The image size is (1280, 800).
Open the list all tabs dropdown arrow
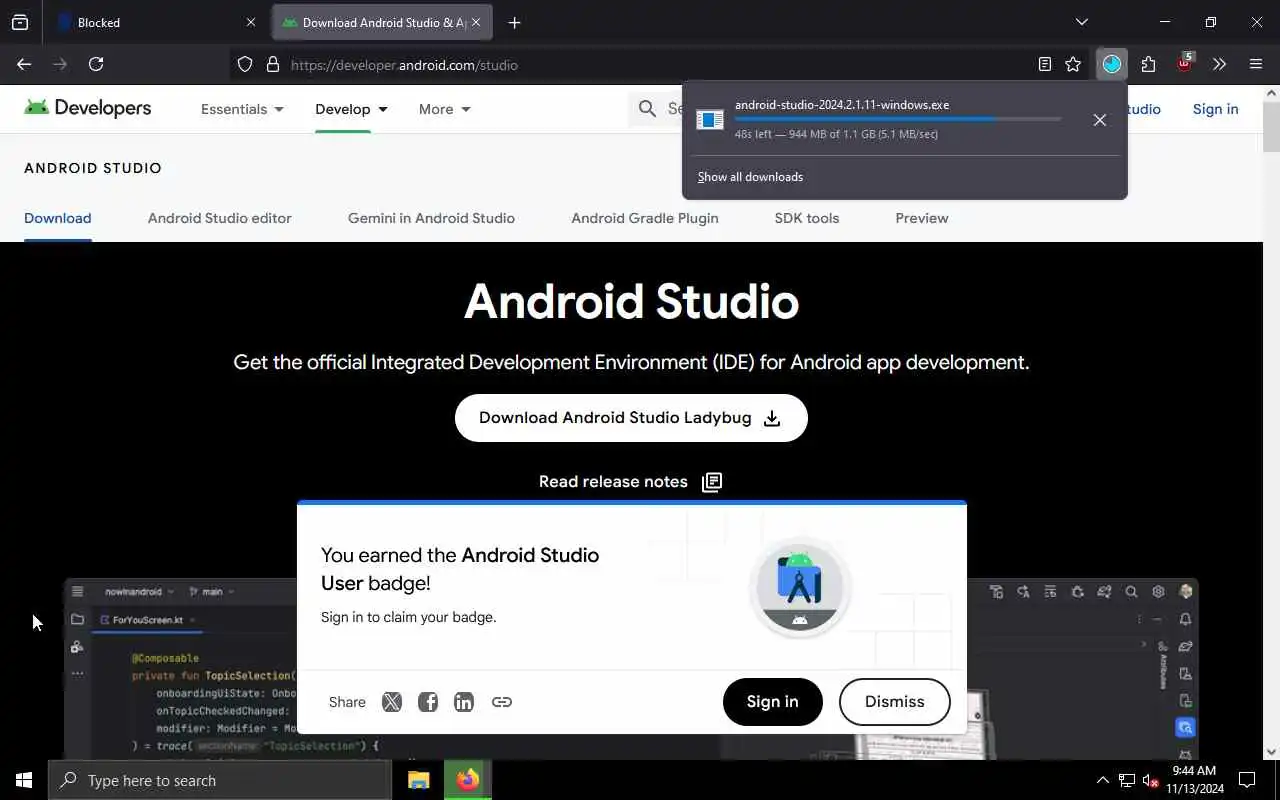click(1081, 22)
